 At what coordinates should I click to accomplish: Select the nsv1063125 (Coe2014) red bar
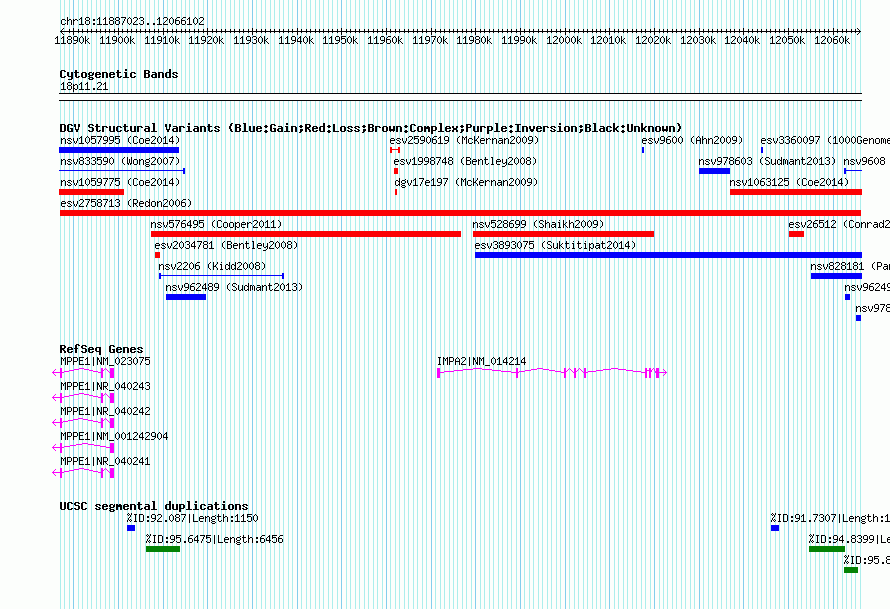point(796,192)
